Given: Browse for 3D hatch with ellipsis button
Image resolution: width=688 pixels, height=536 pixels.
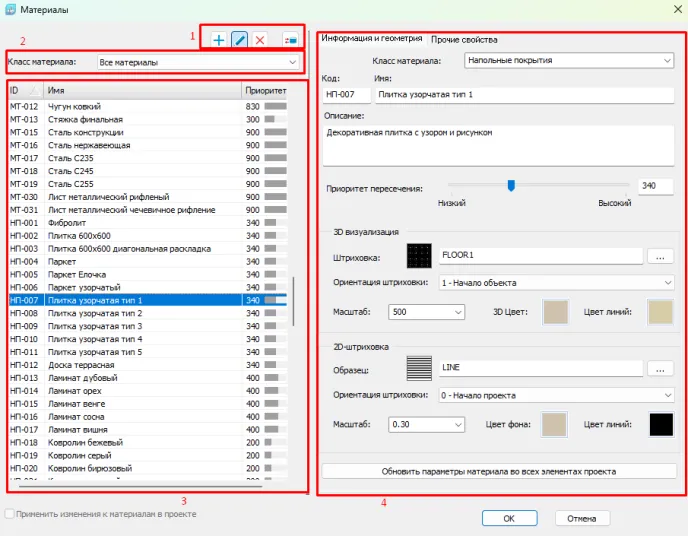Looking at the screenshot, I should (x=661, y=256).
